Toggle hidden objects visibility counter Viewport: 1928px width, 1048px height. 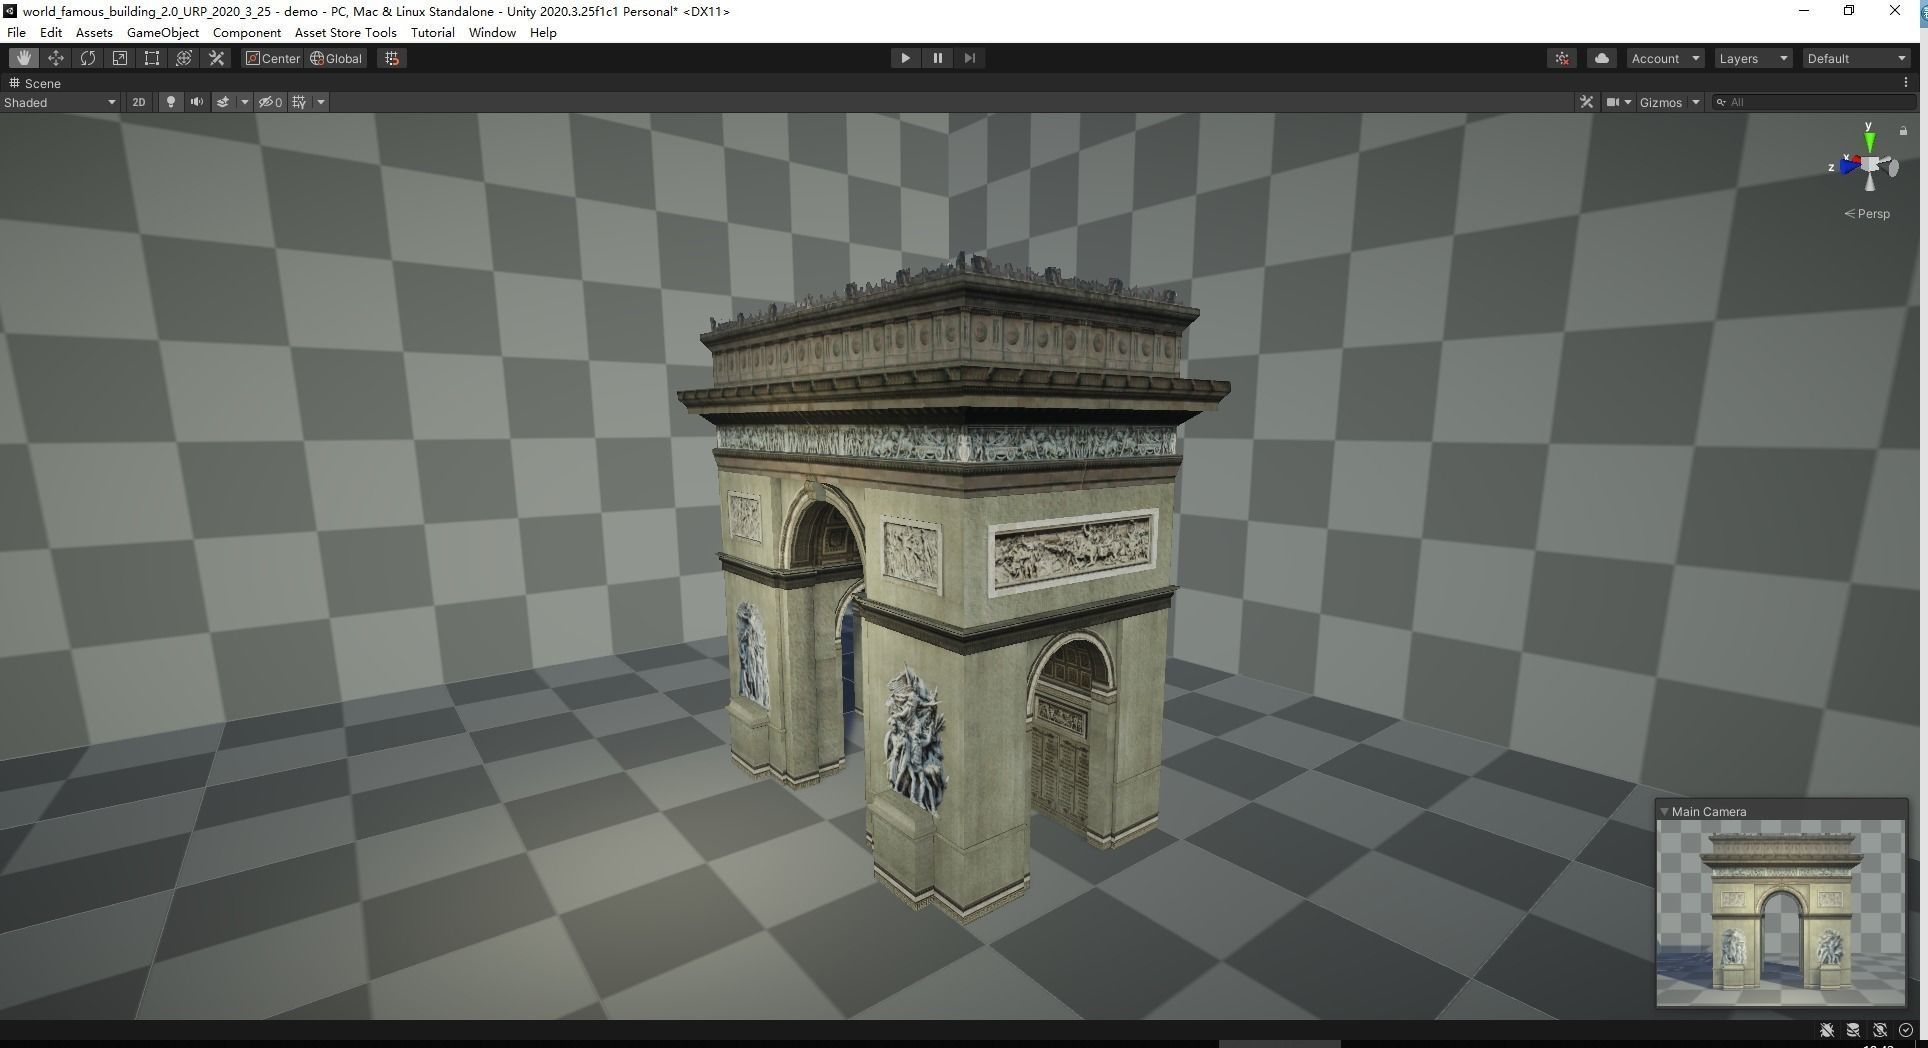pos(271,102)
